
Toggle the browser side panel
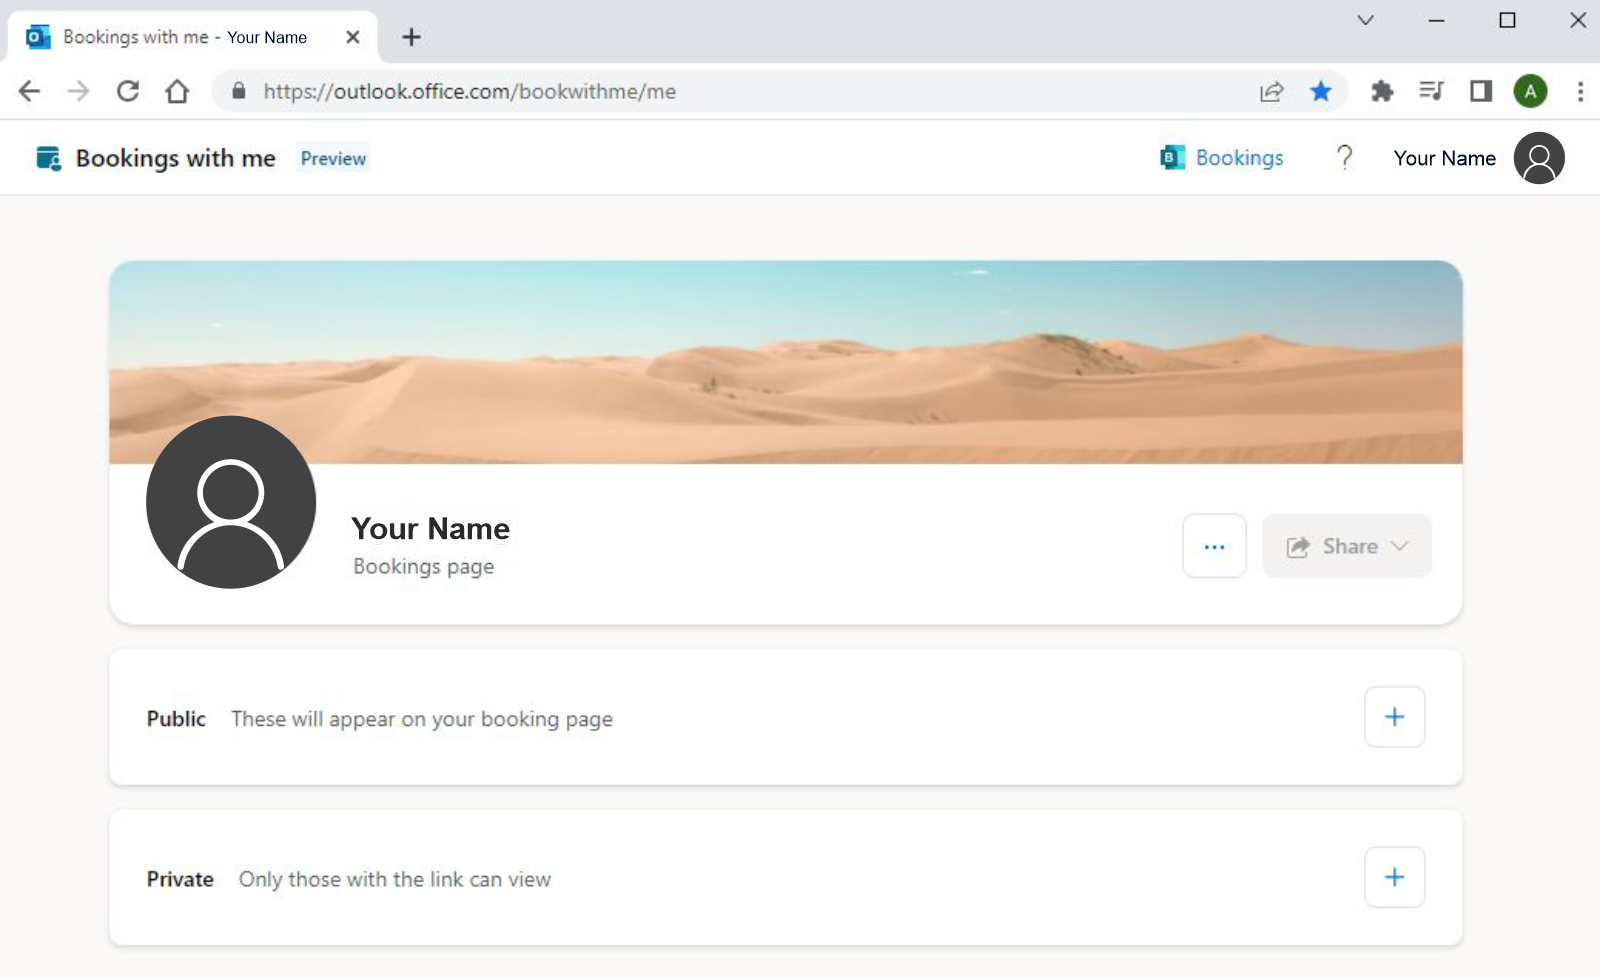point(1481,92)
